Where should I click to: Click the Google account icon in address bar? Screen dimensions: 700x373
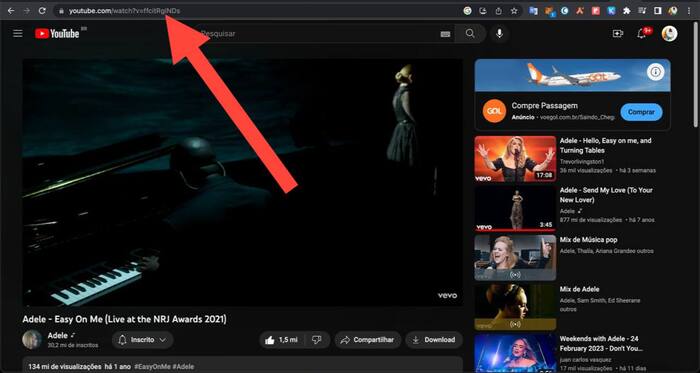point(467,11)
